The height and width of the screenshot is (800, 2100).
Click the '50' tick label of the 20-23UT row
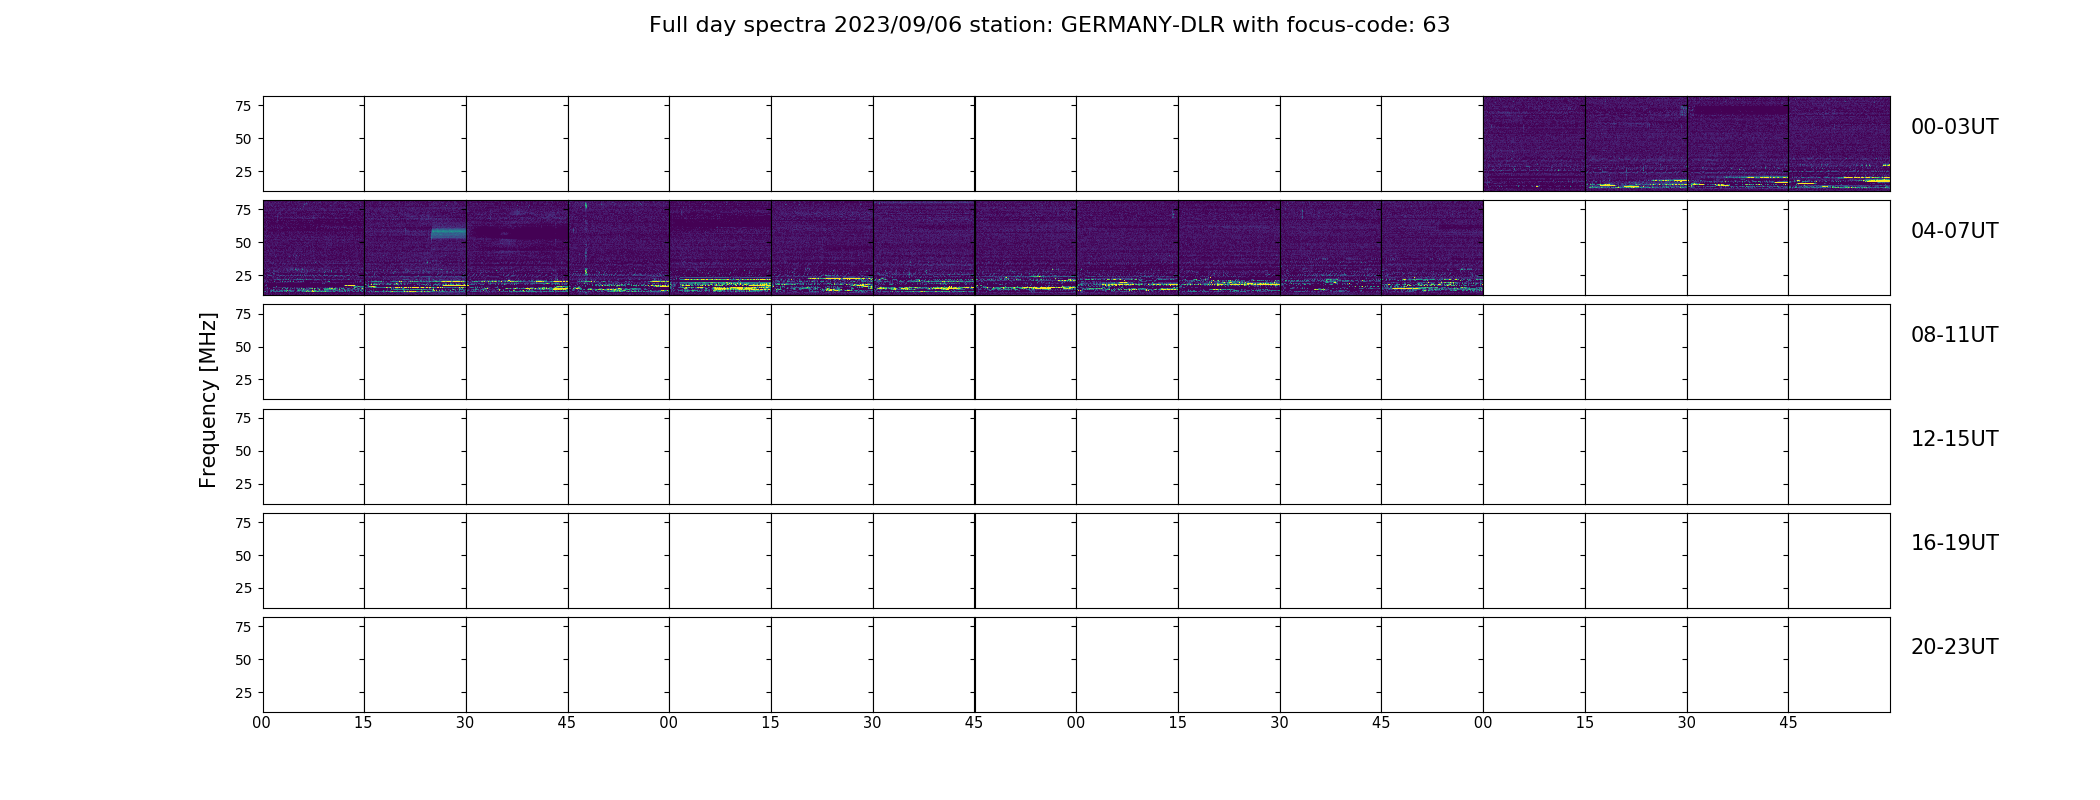(243, 660)
